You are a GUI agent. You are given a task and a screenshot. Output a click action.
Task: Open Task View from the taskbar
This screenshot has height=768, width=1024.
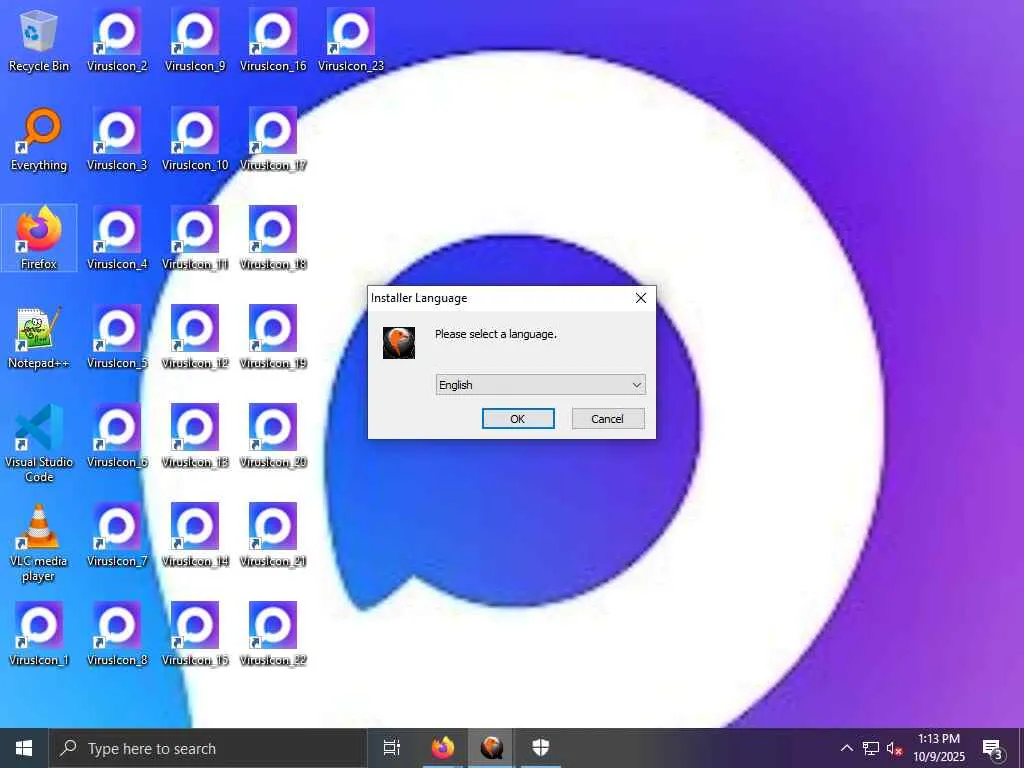pos(392,748)
